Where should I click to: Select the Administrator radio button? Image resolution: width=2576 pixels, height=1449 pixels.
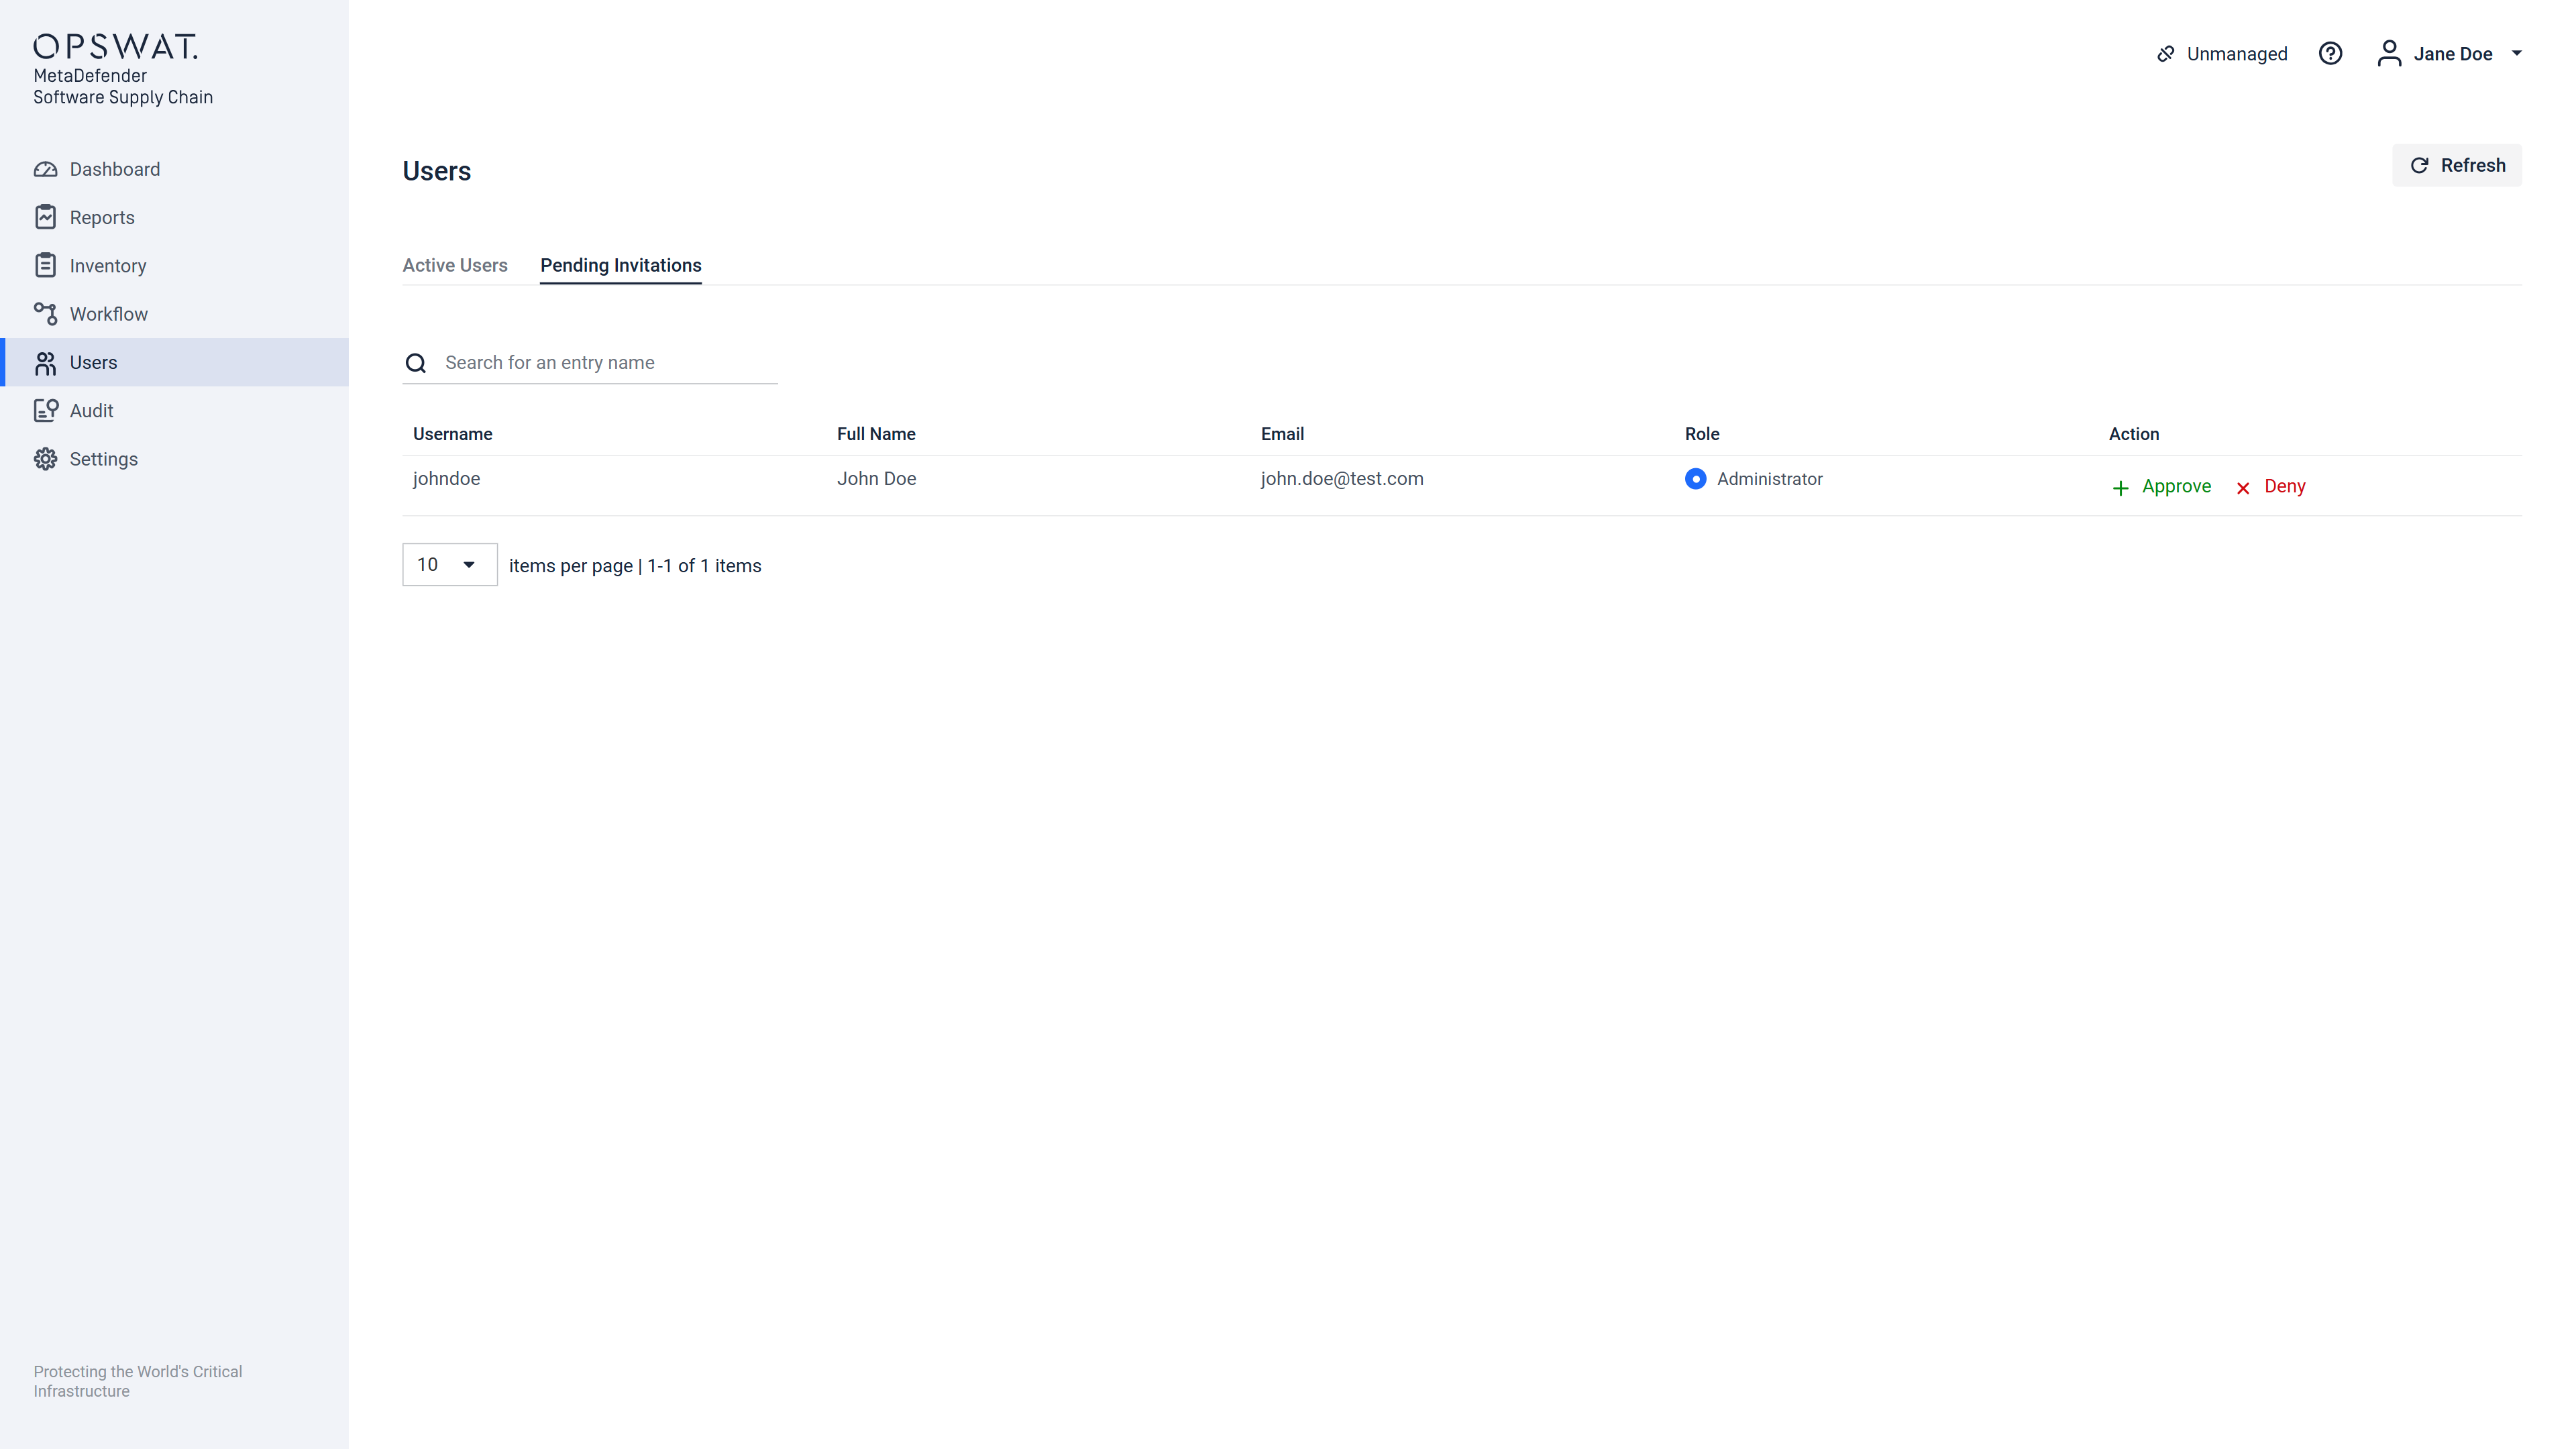tap(1695, 479)
